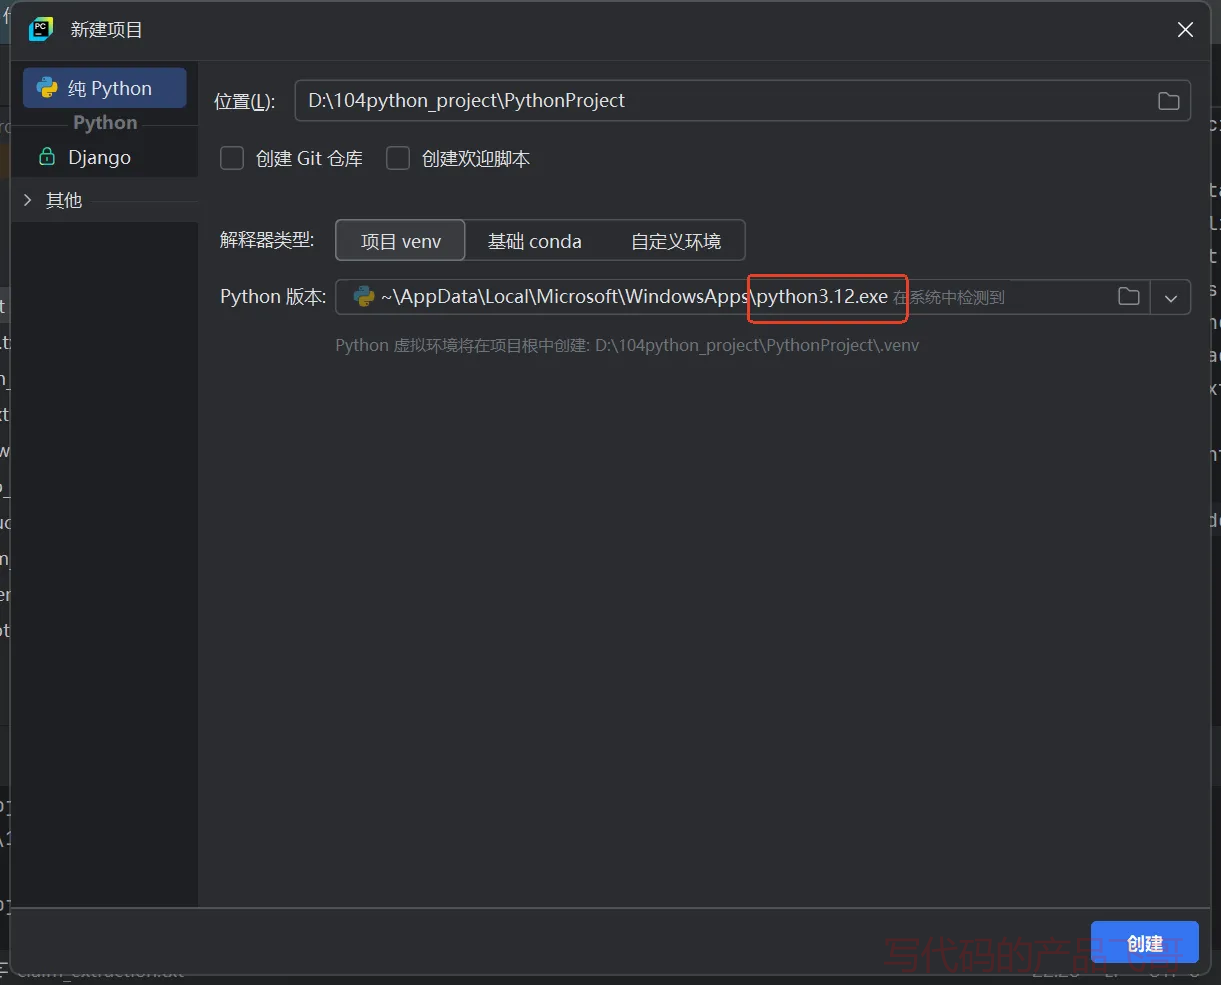
Task: Click the 新建项目 dialog title
Action: click(x=106, y=30)
